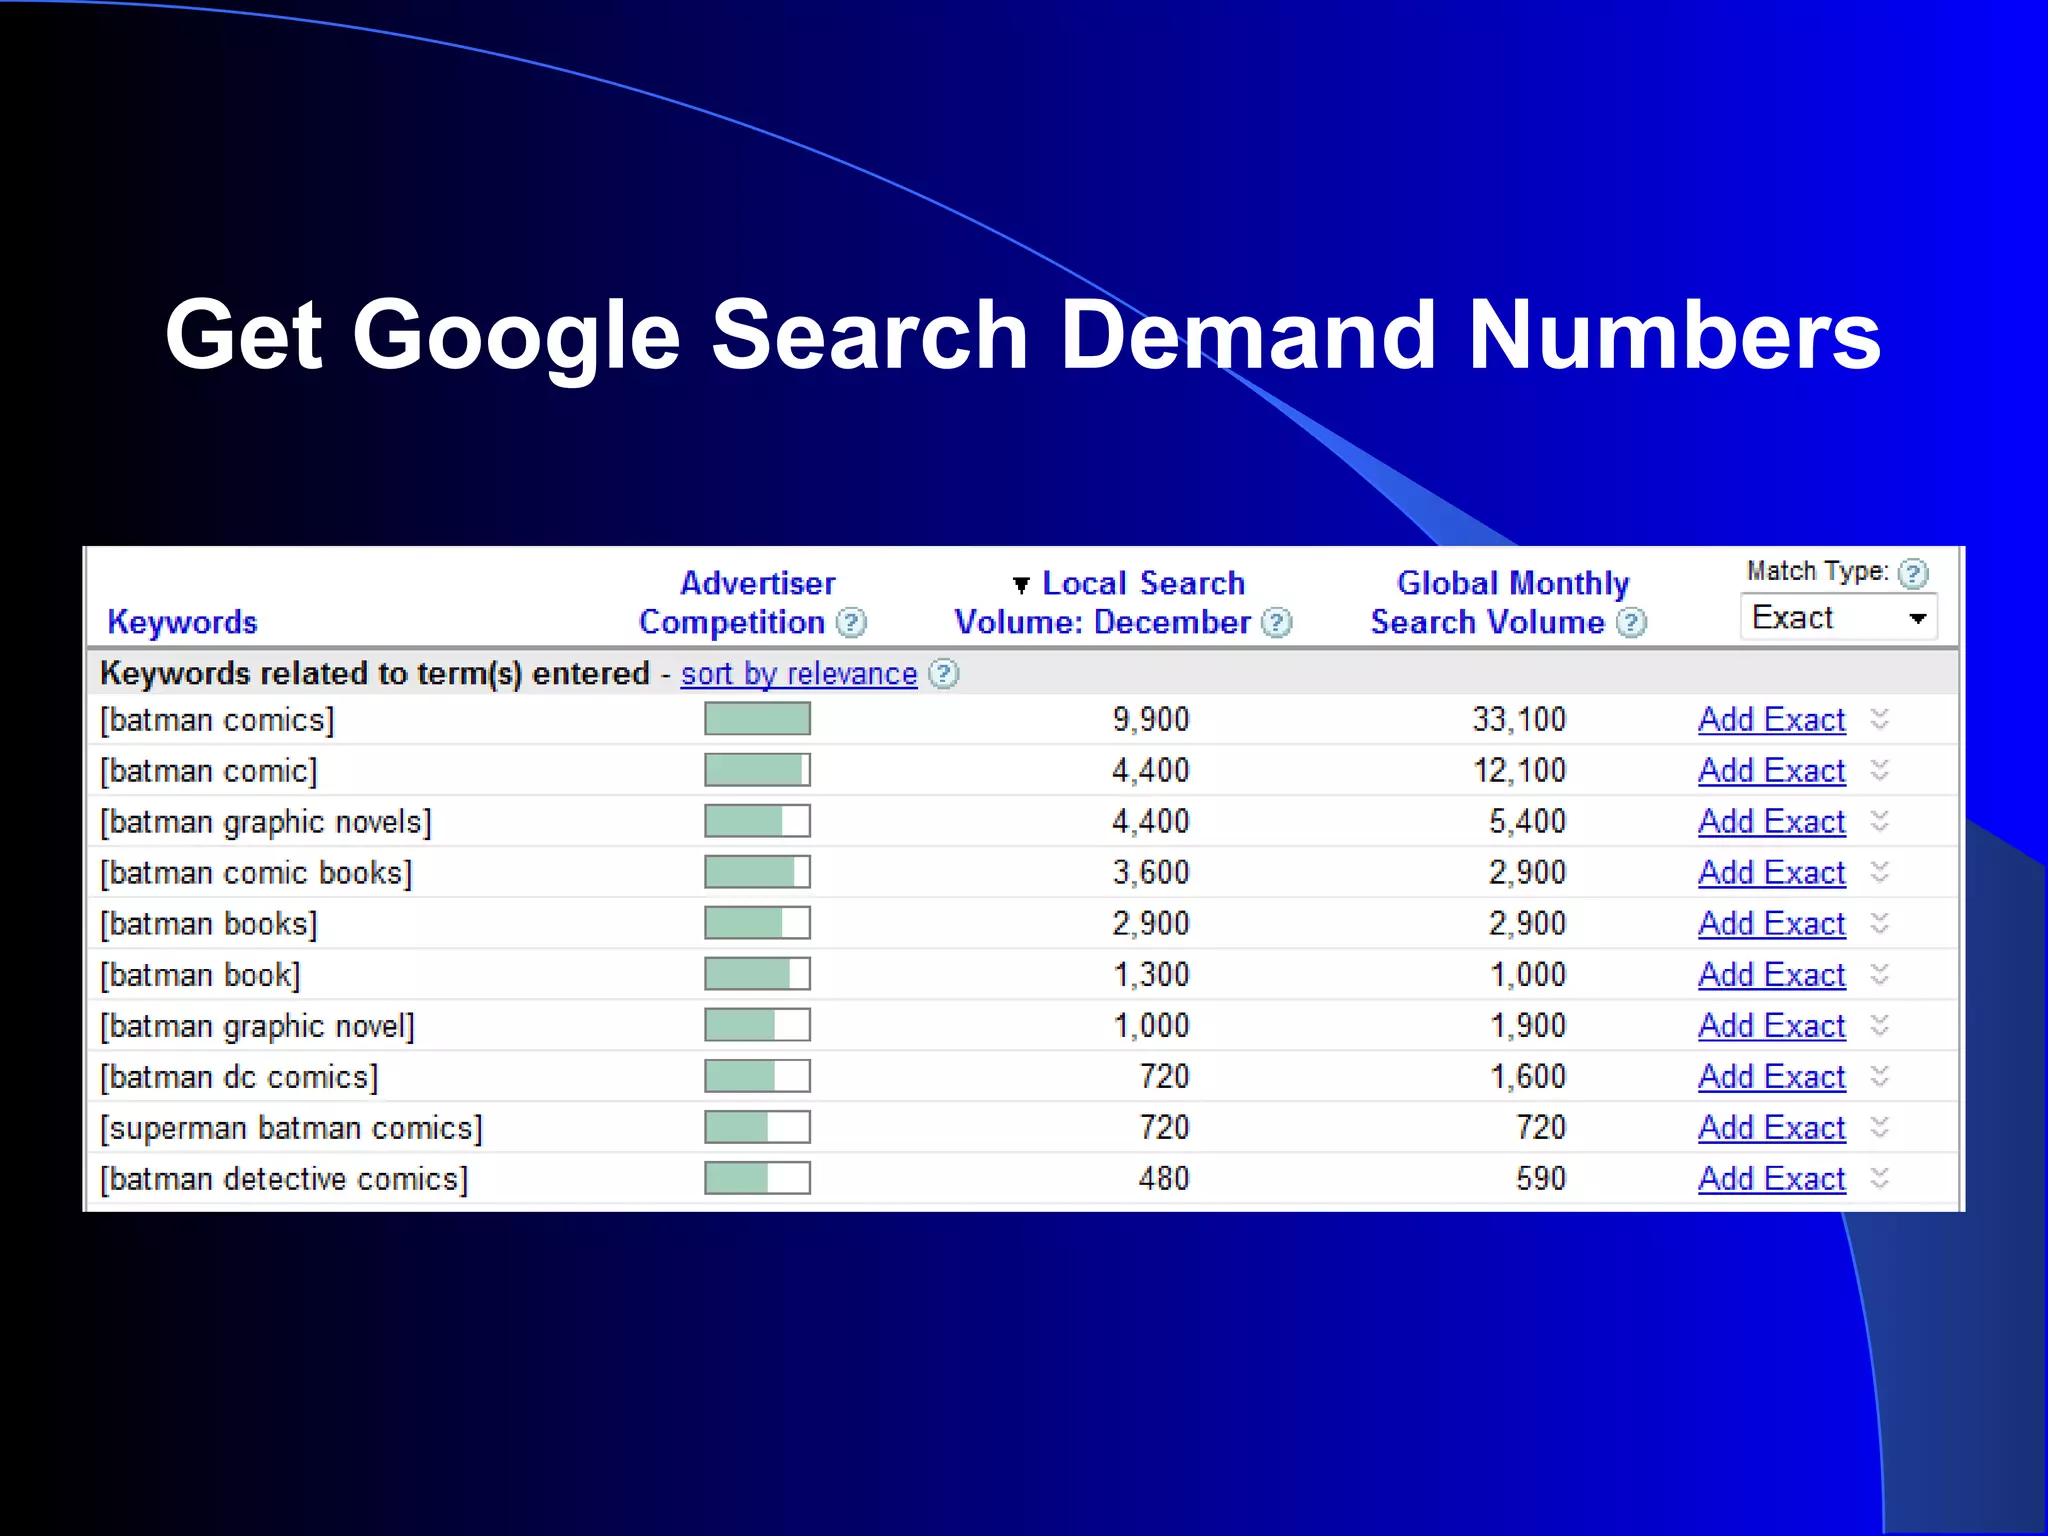Add Exact for batman comic books
Screen dimensions: 2048x1536
(1771, 873)
